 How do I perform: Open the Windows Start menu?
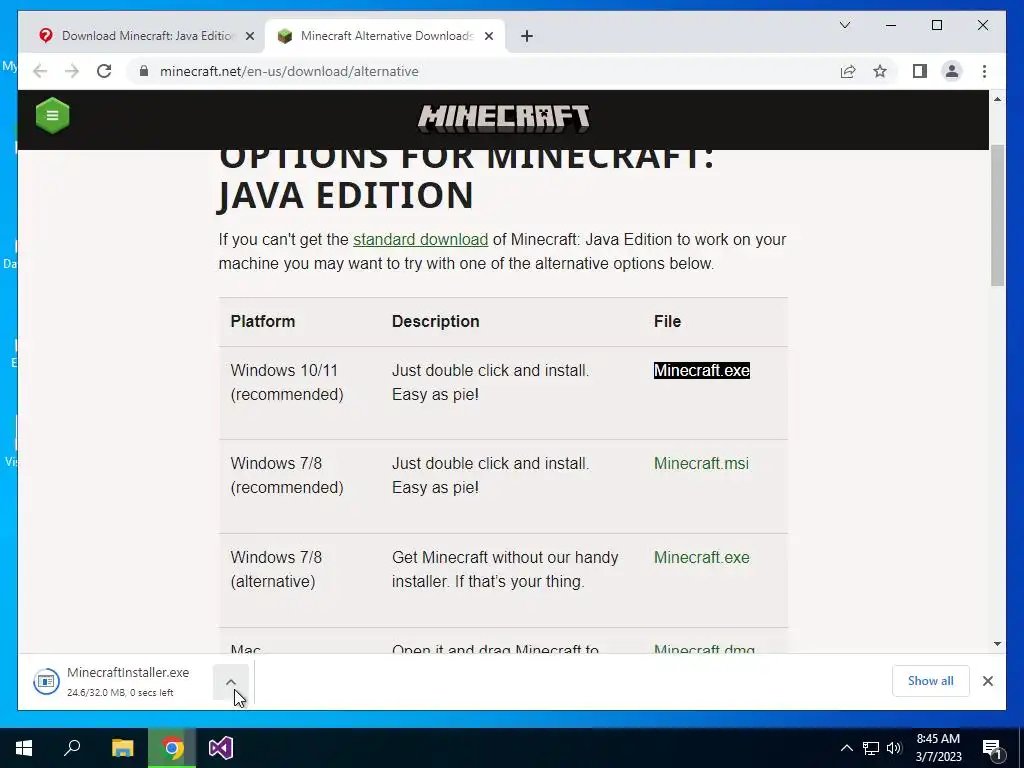[x=24, y=748]
